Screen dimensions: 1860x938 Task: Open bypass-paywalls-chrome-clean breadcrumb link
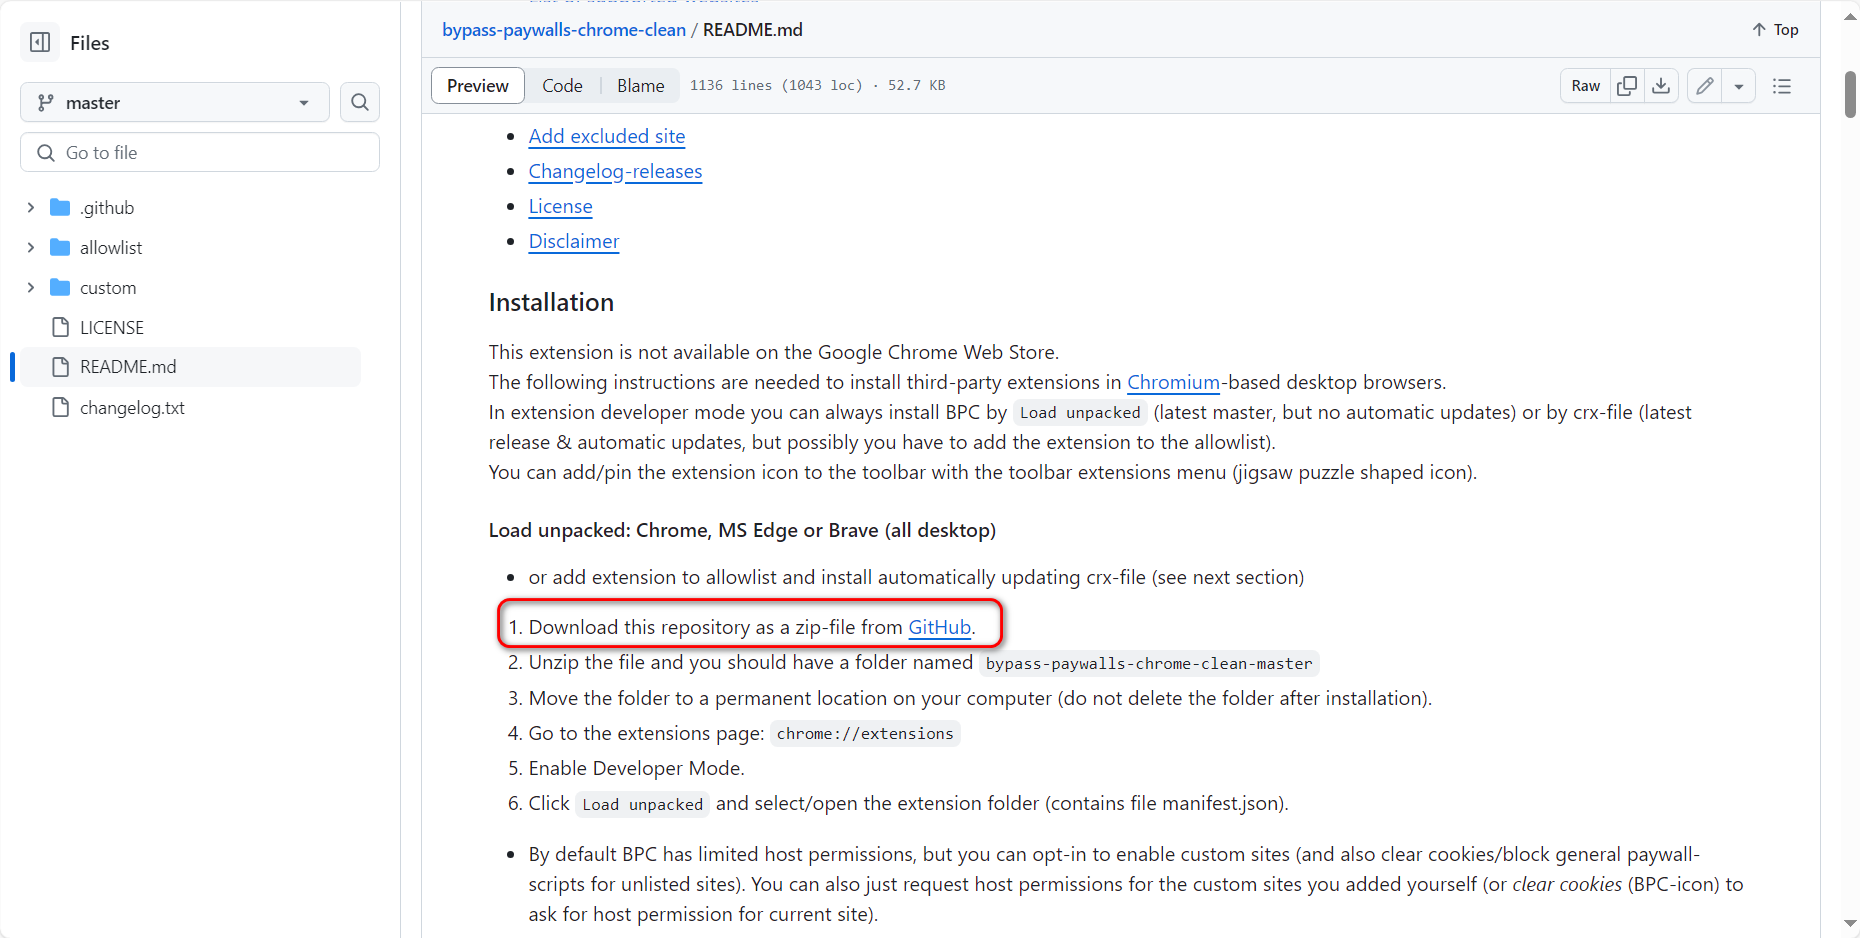(x=564, y=30)
